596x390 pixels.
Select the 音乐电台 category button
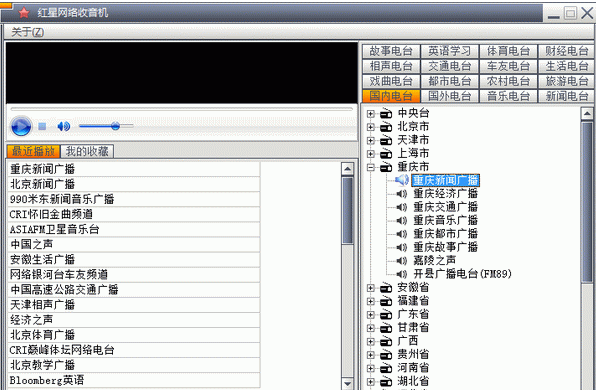point(508,96)
